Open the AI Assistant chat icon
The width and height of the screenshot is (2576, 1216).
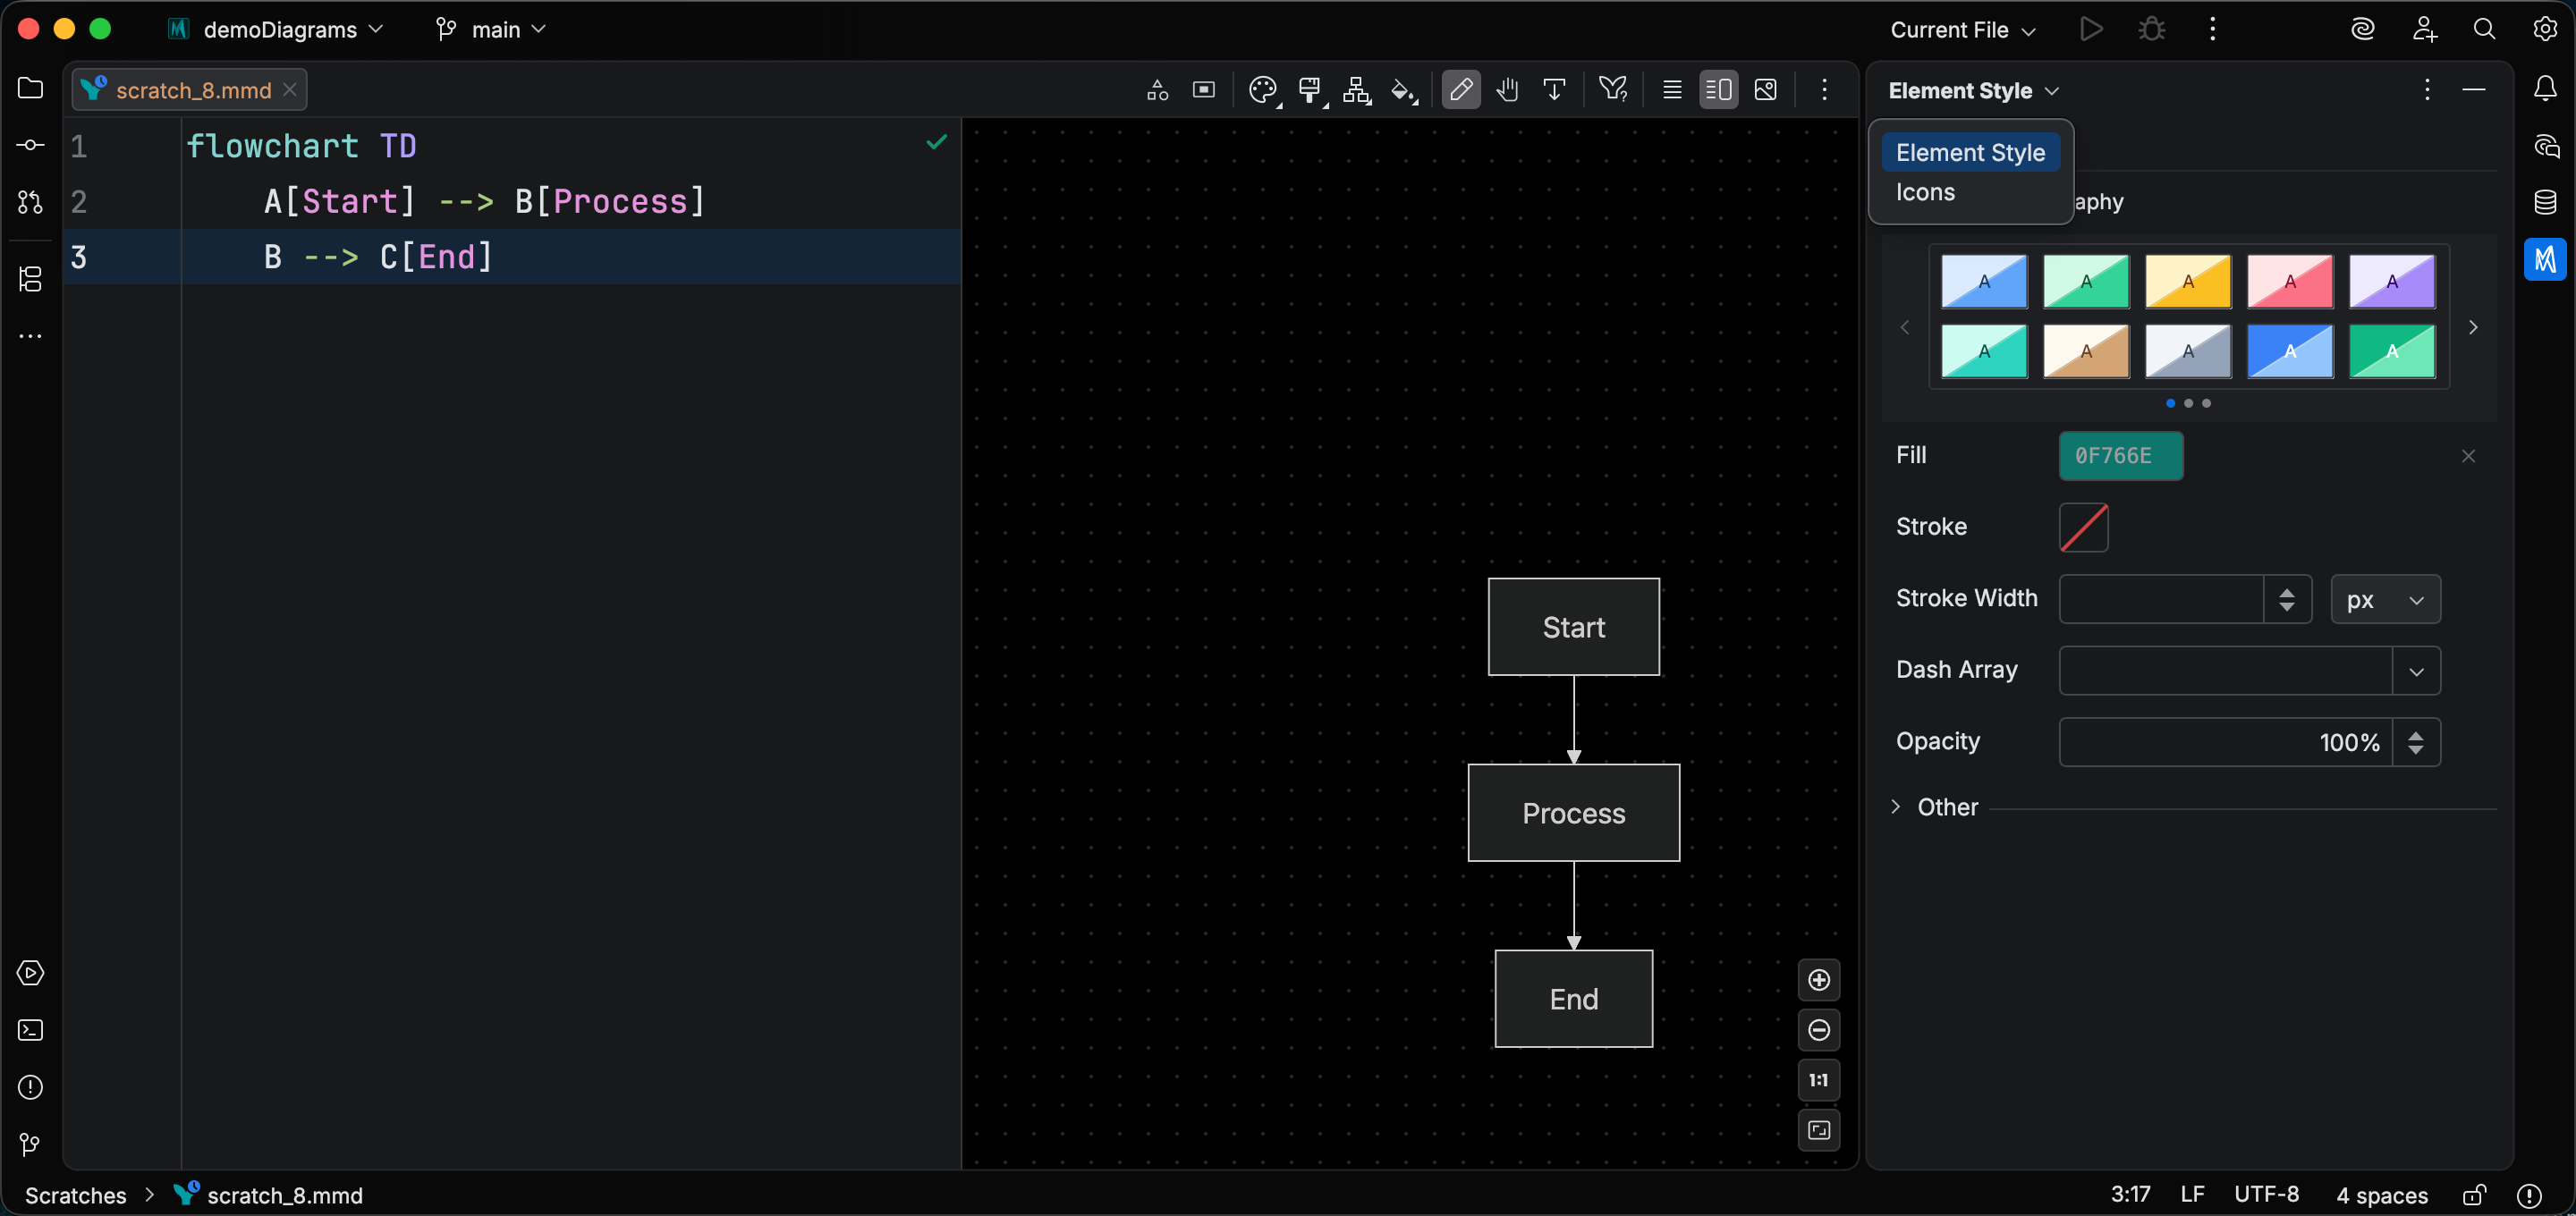2545,146
